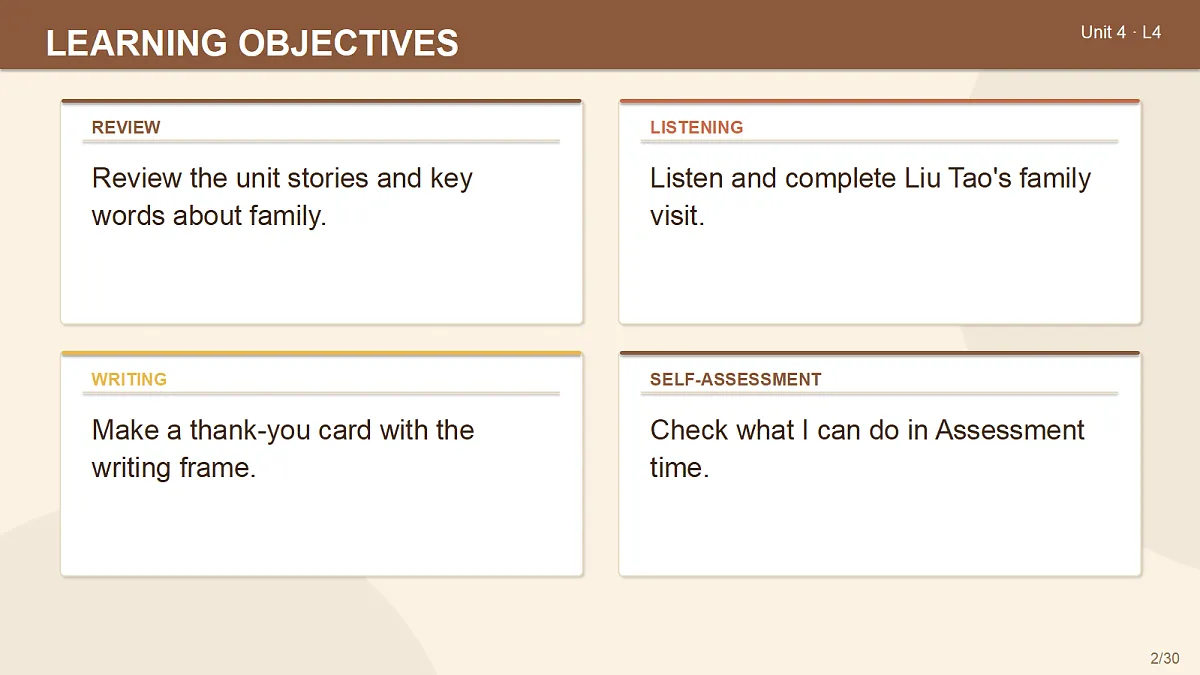Select the Liu Tao's family visit text

coord(870,196)
